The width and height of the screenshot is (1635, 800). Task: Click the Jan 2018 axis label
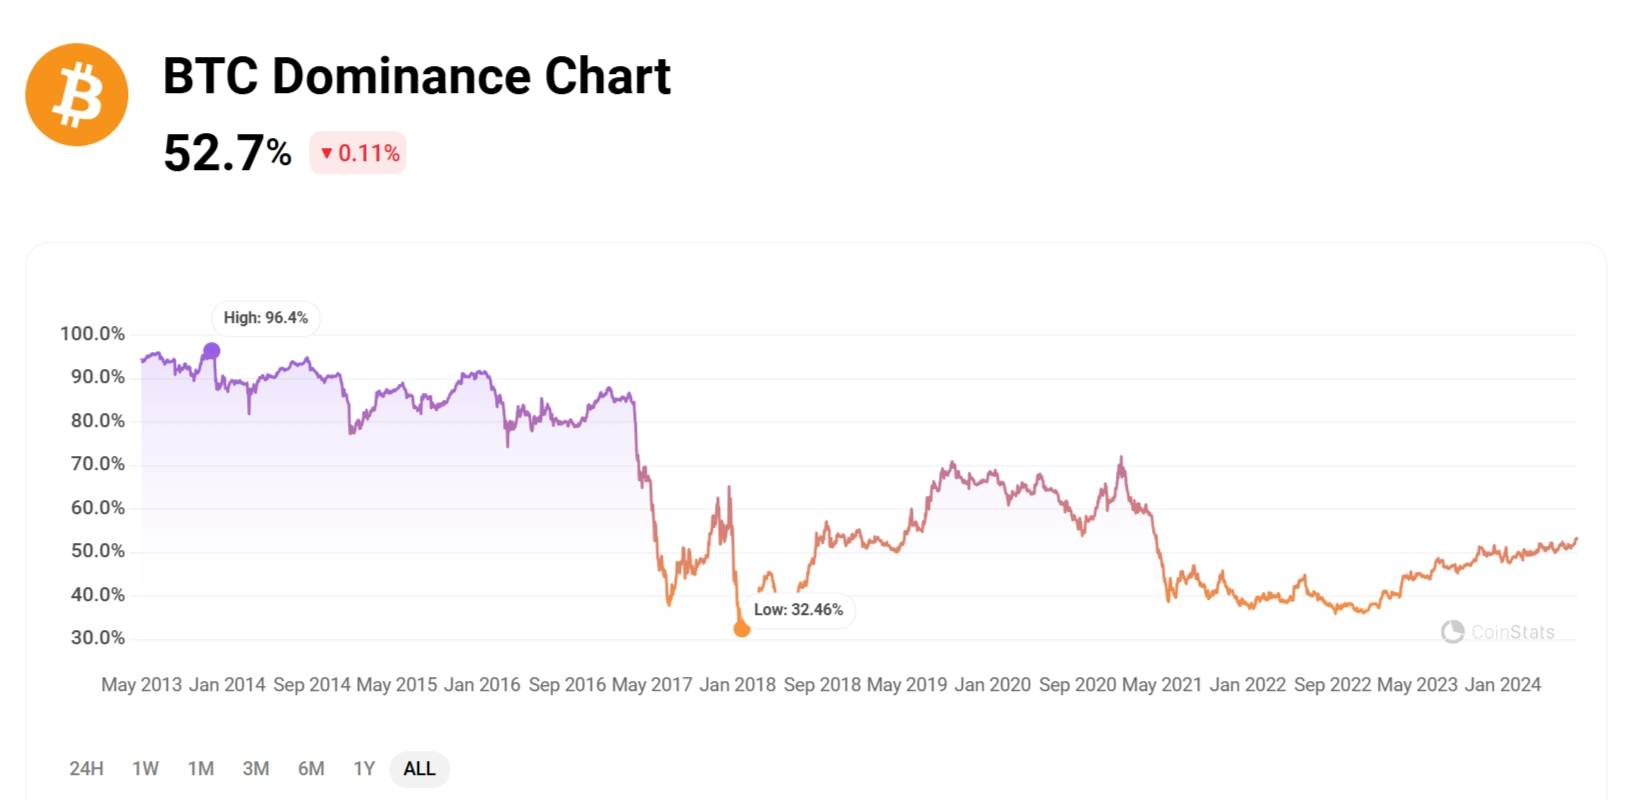737,685
